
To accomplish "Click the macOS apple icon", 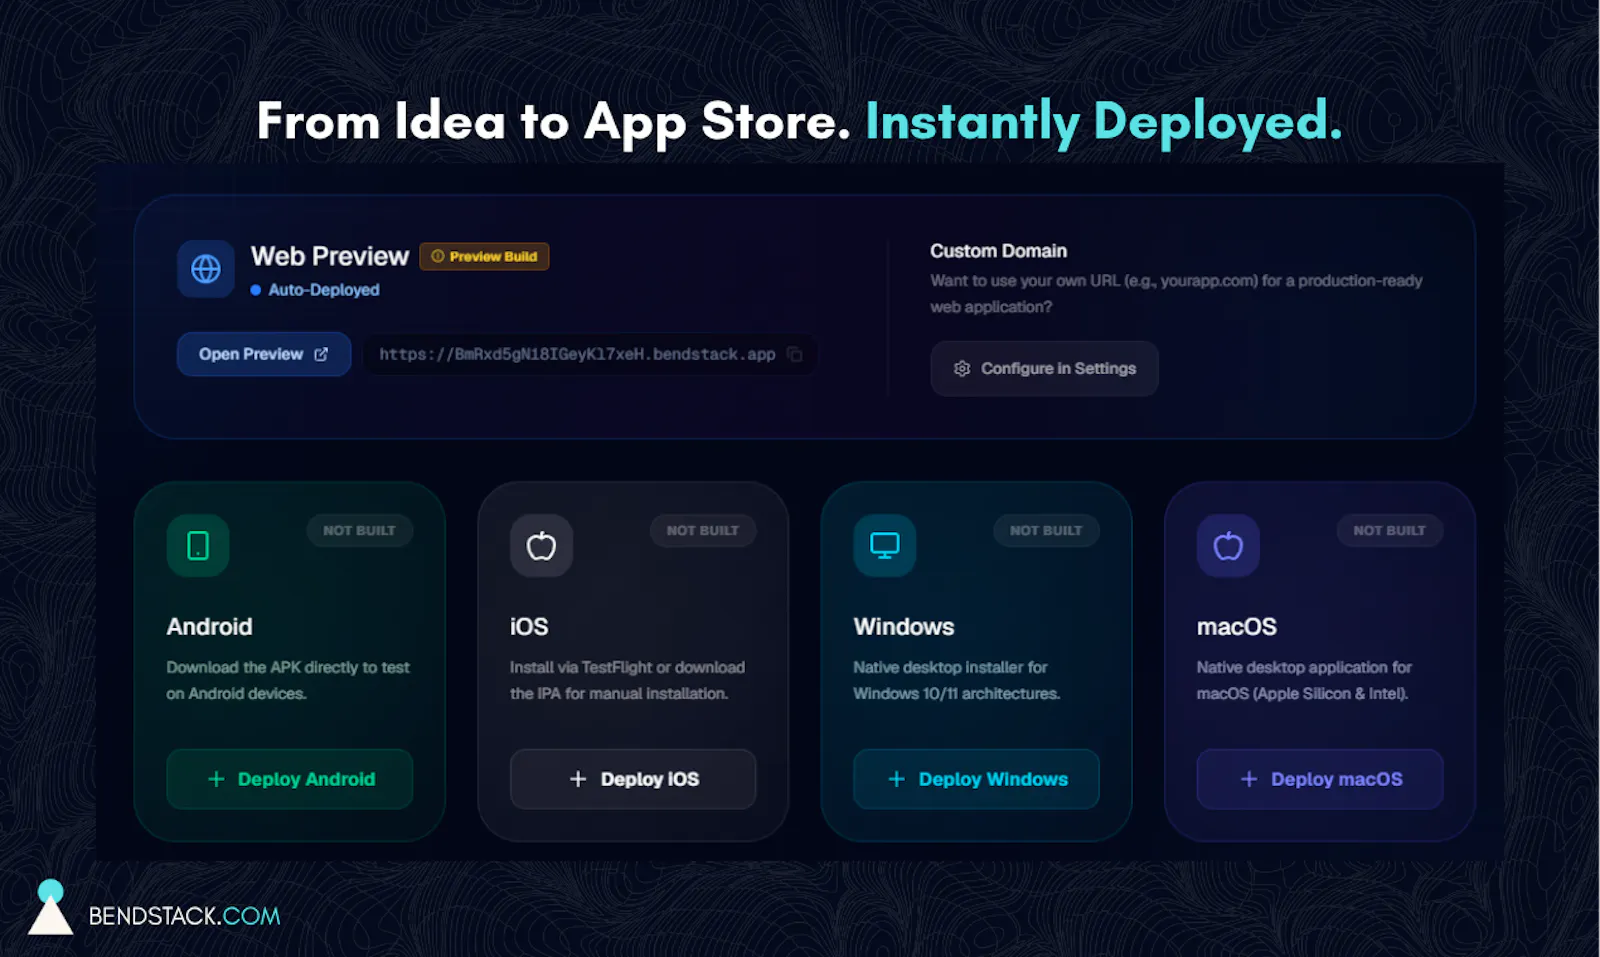I will point(1228,546).
